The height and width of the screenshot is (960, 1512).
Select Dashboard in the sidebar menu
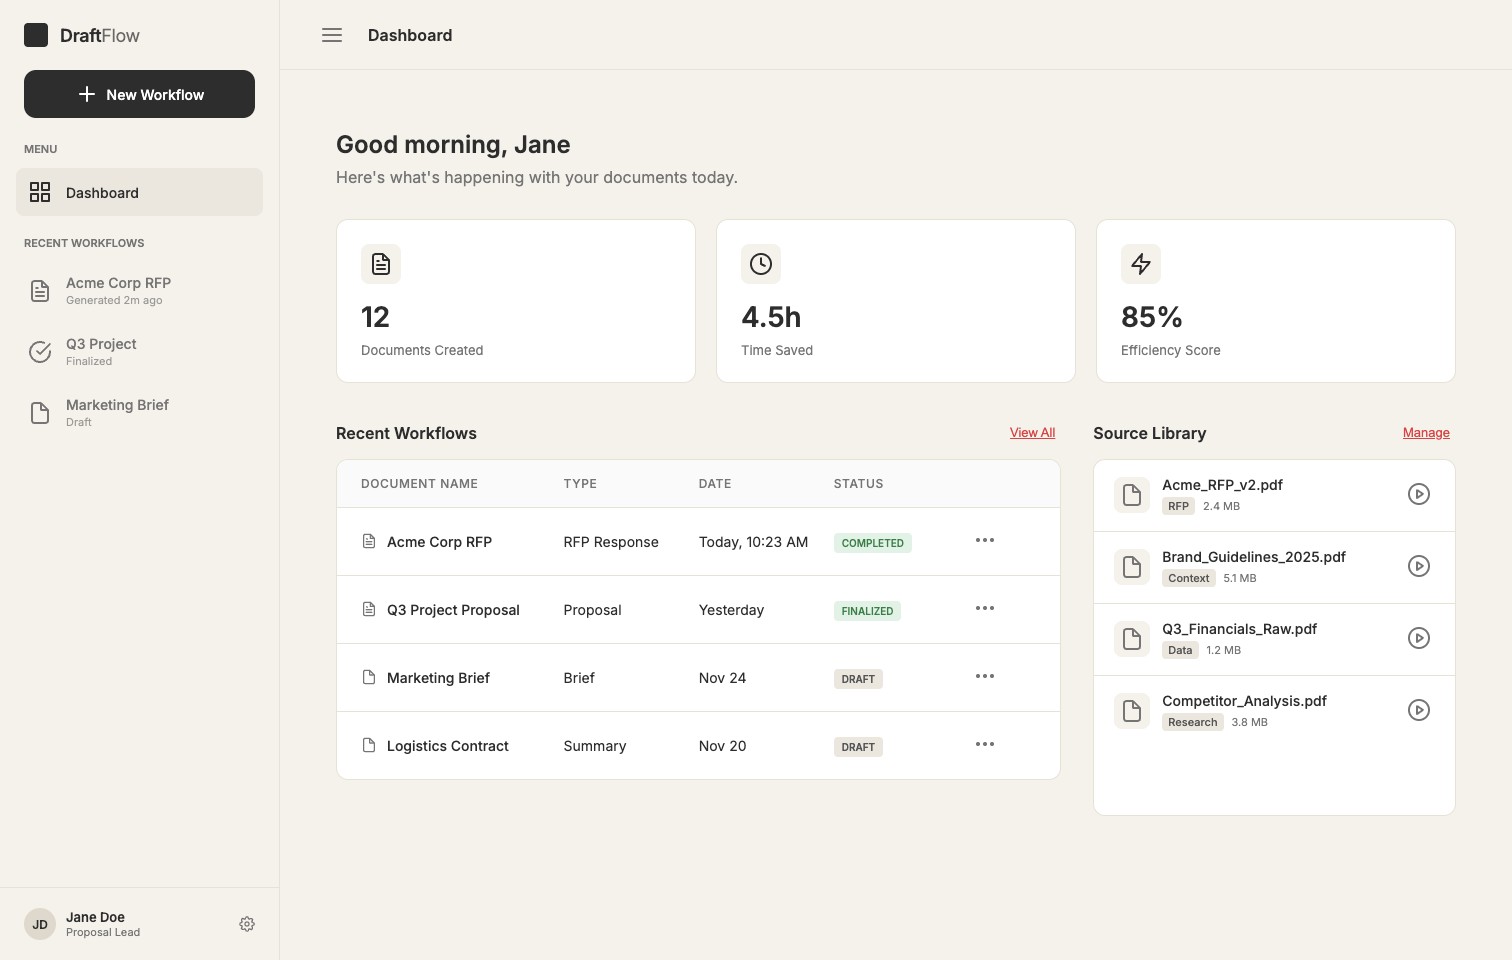[x=139, y=192]
